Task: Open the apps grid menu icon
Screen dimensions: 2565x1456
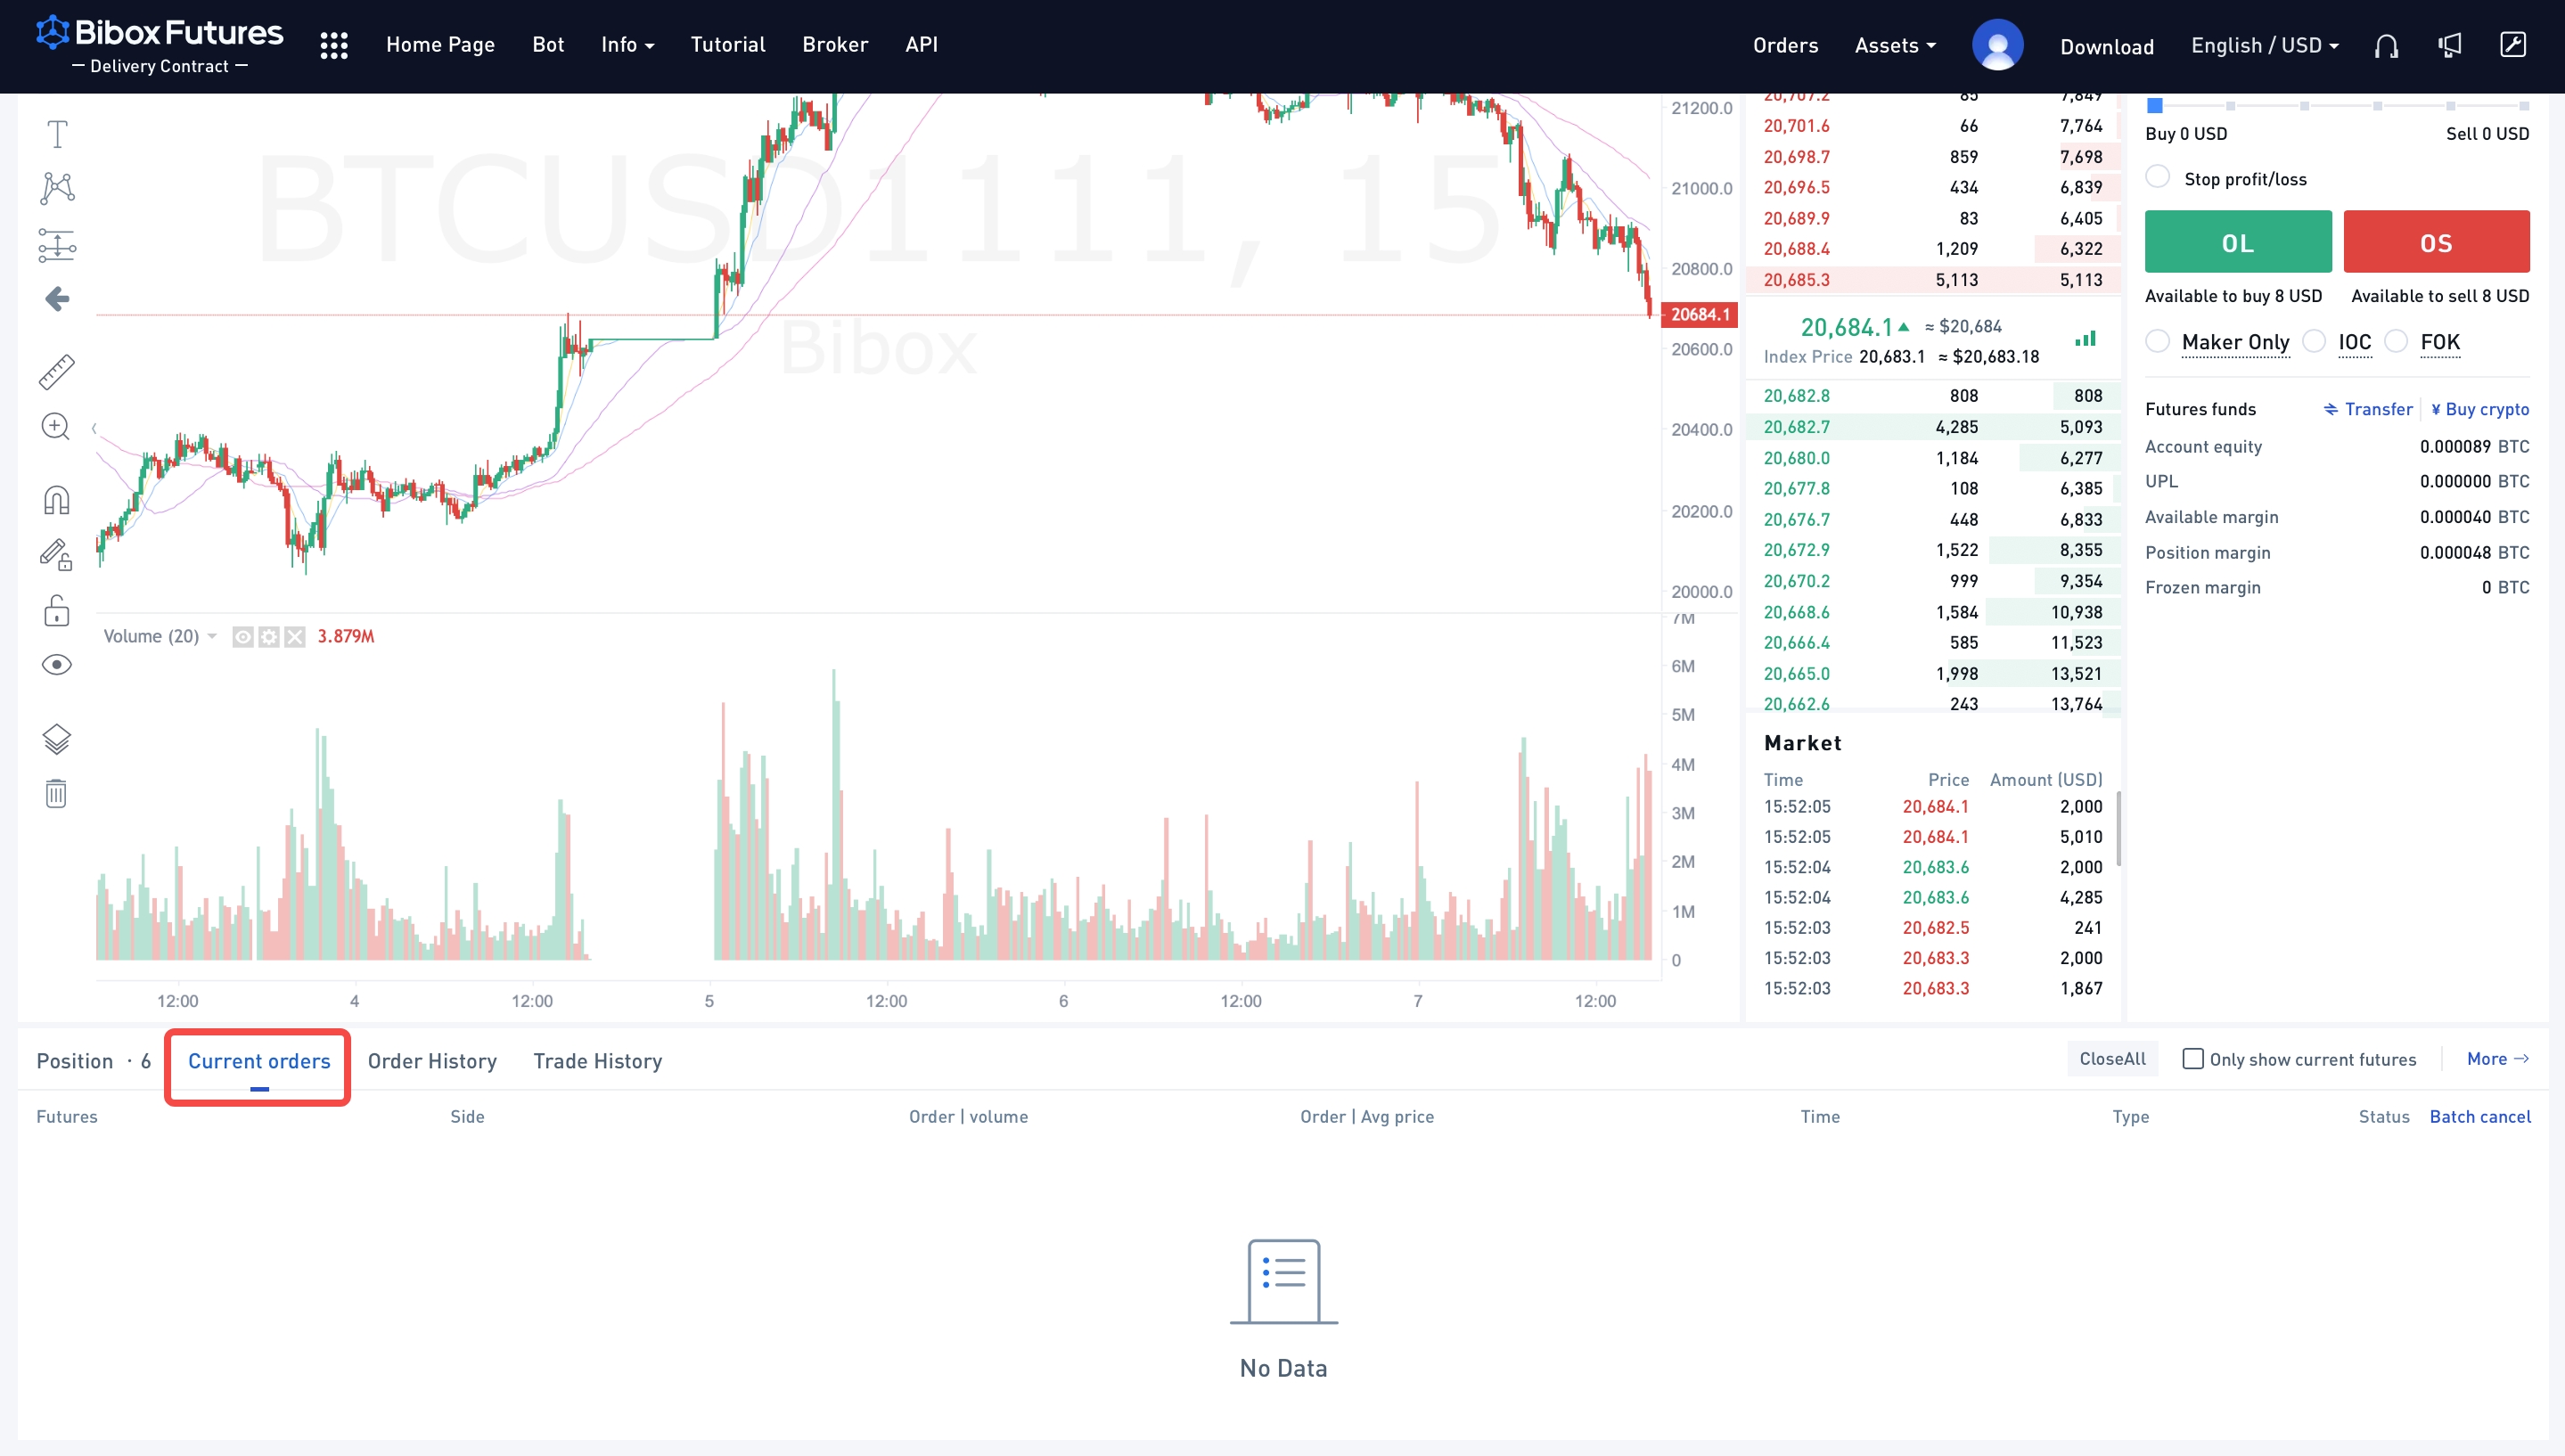Action: [334, 45]
